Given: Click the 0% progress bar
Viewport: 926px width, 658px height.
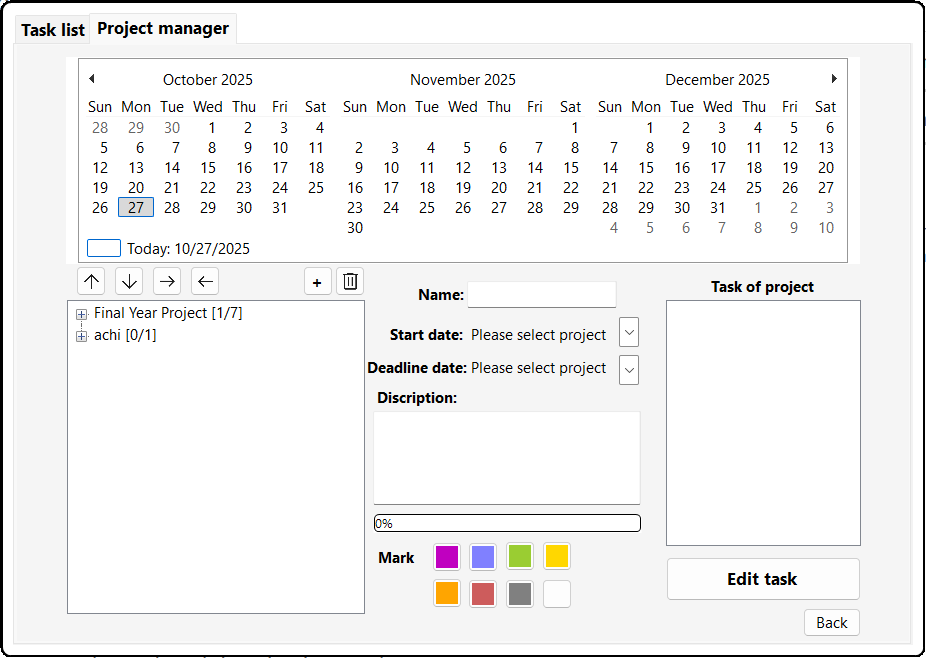Looking at the screenshot, I should tap(507, 523).
